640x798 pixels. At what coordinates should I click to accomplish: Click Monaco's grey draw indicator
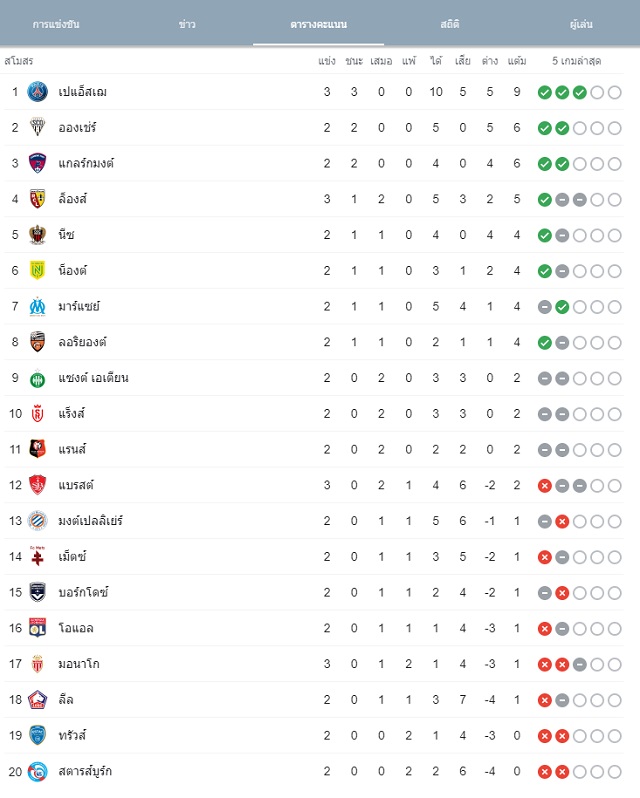[579, 664]
